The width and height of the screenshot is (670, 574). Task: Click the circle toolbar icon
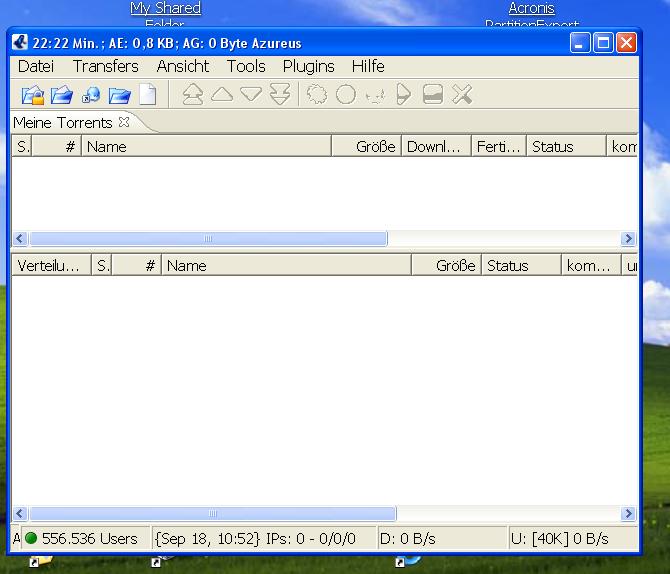346,94
